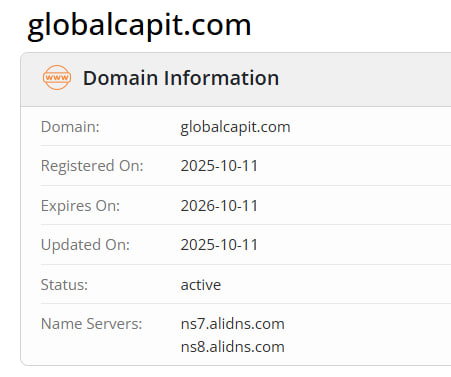Select the Registered On date 2025-10-11

(219, 166)
